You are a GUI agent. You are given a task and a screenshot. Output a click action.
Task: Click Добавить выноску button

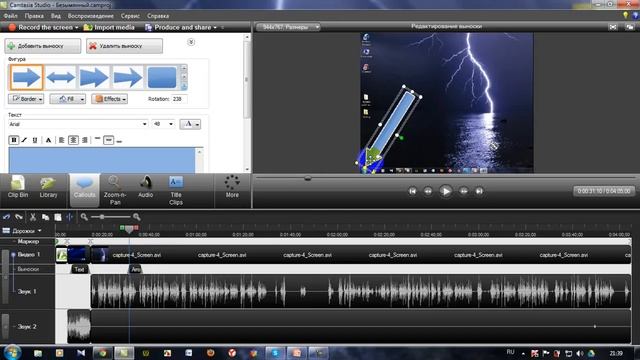(x=43, y=46)
